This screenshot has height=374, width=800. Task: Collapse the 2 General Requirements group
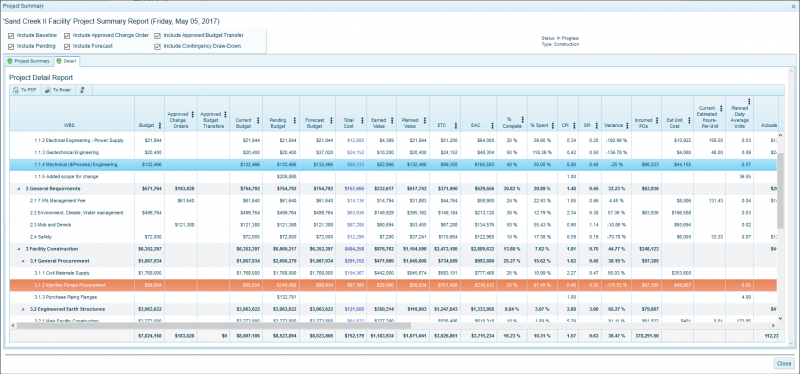[x=19, y=189]
